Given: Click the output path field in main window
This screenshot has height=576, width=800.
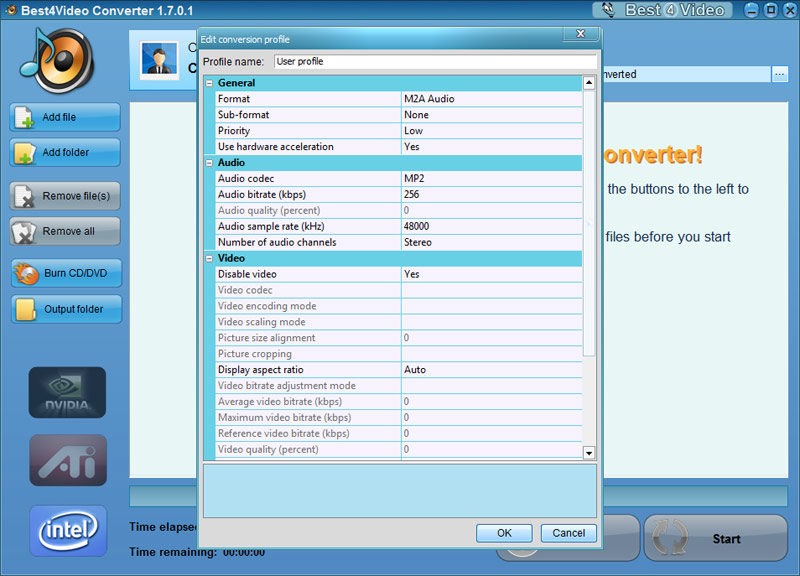Looking at the screenshot, I should [686, 74].
